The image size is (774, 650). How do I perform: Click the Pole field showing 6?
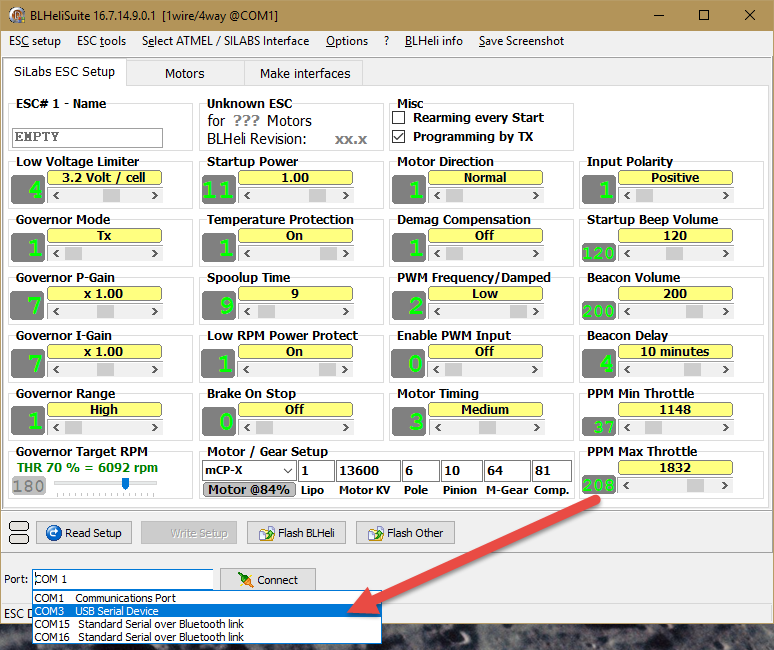421,471
